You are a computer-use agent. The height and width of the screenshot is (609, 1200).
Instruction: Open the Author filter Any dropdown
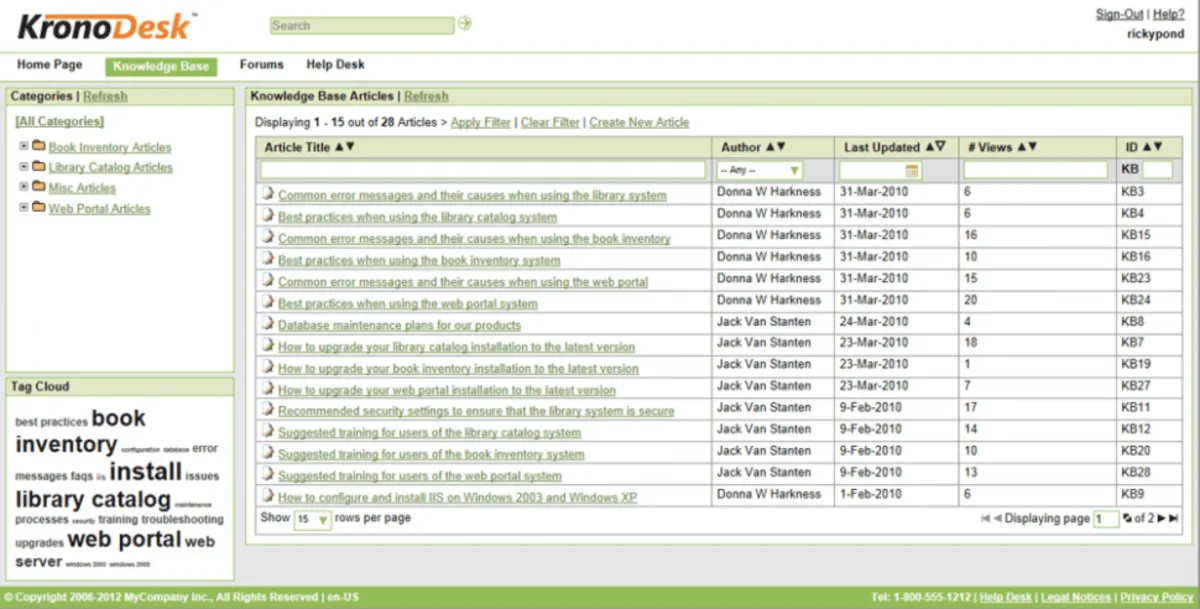click(x=760, y=170)
